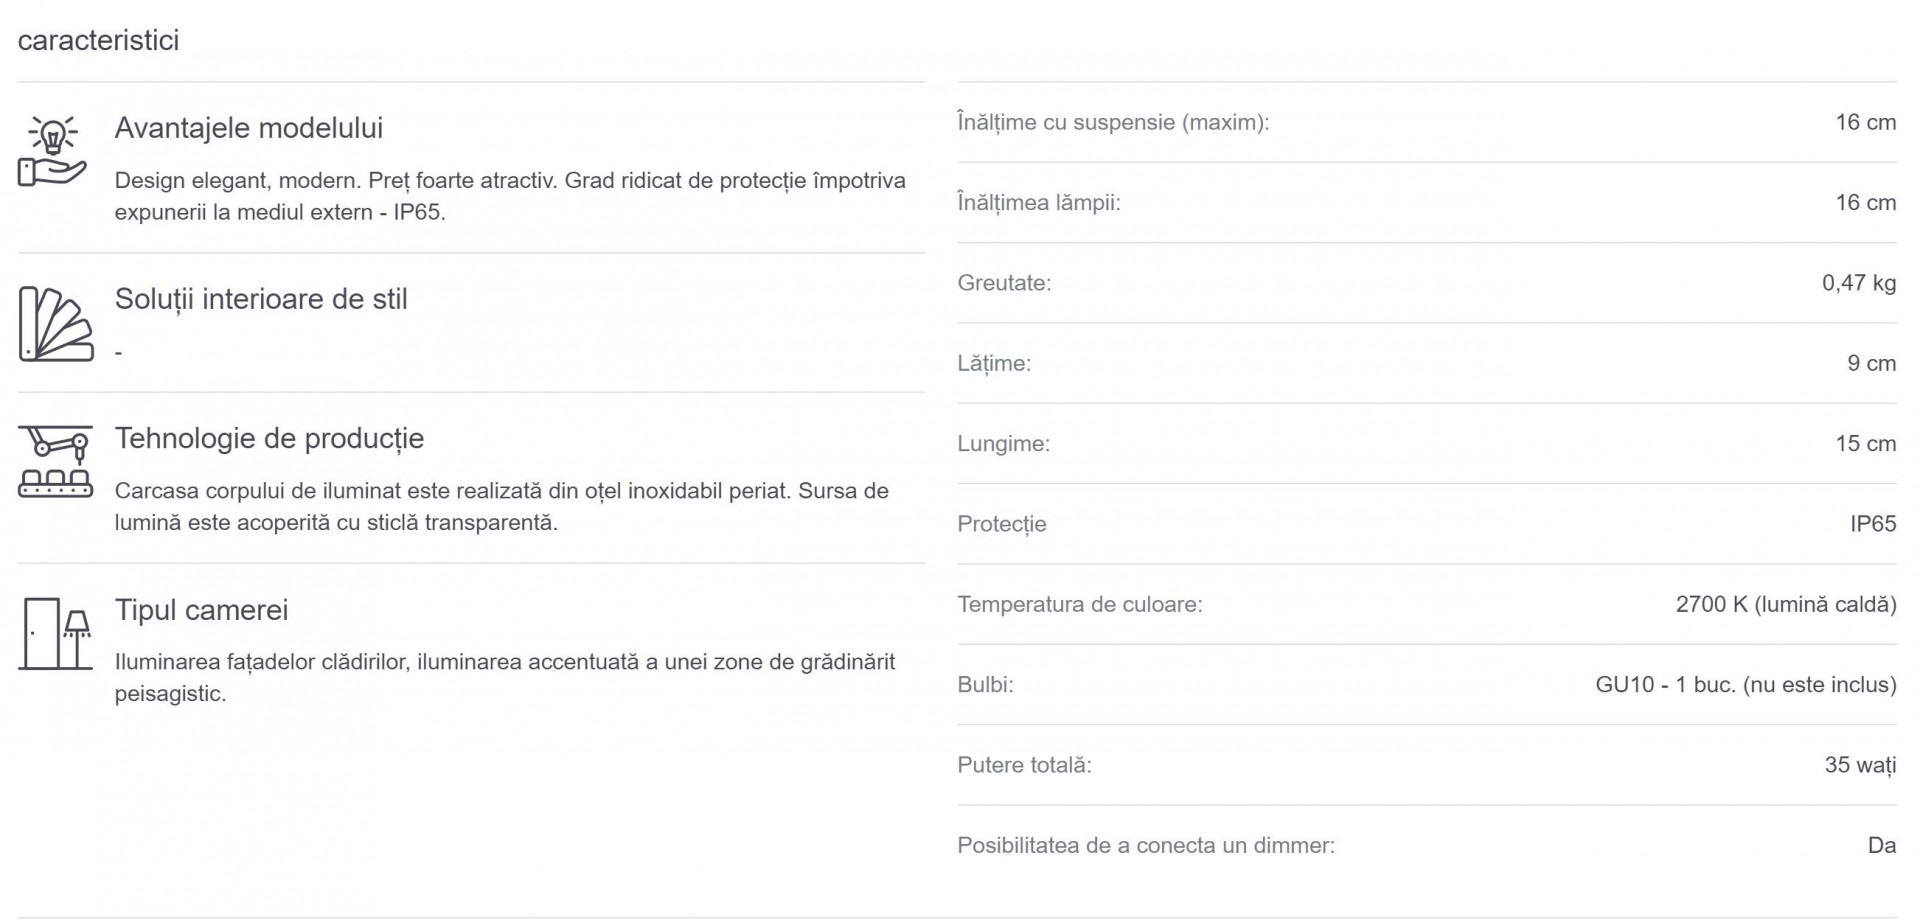Screen dimensions: 1920x920
Task: Click the Putere totală 35 wați value
Action: pyautogui.click(x=1860, y=765)
